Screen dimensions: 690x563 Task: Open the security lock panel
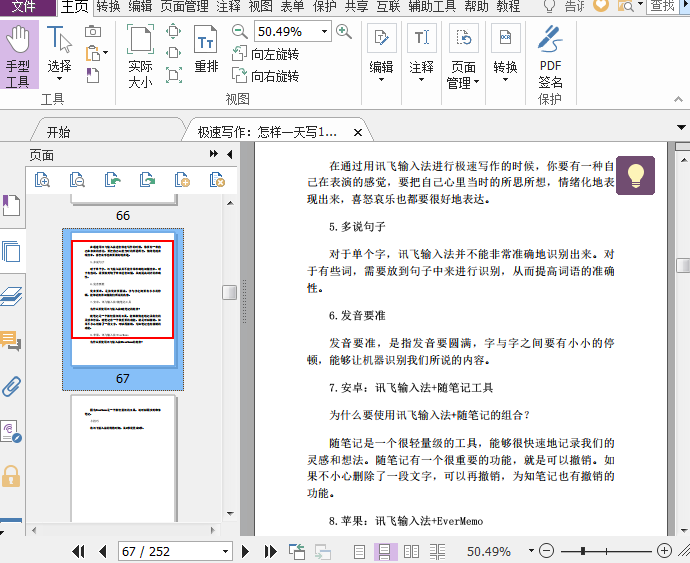(11, 475)
